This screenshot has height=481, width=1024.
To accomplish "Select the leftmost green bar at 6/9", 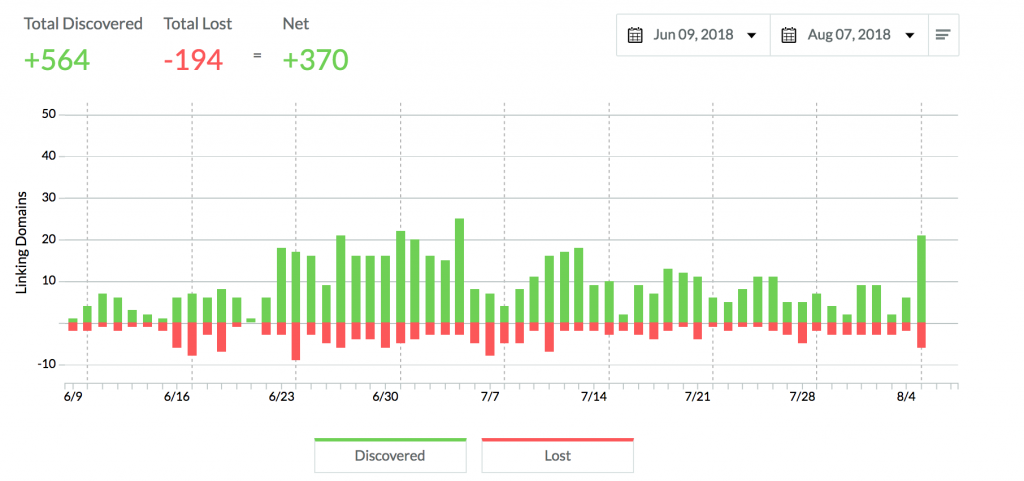I will coord(72,320).
